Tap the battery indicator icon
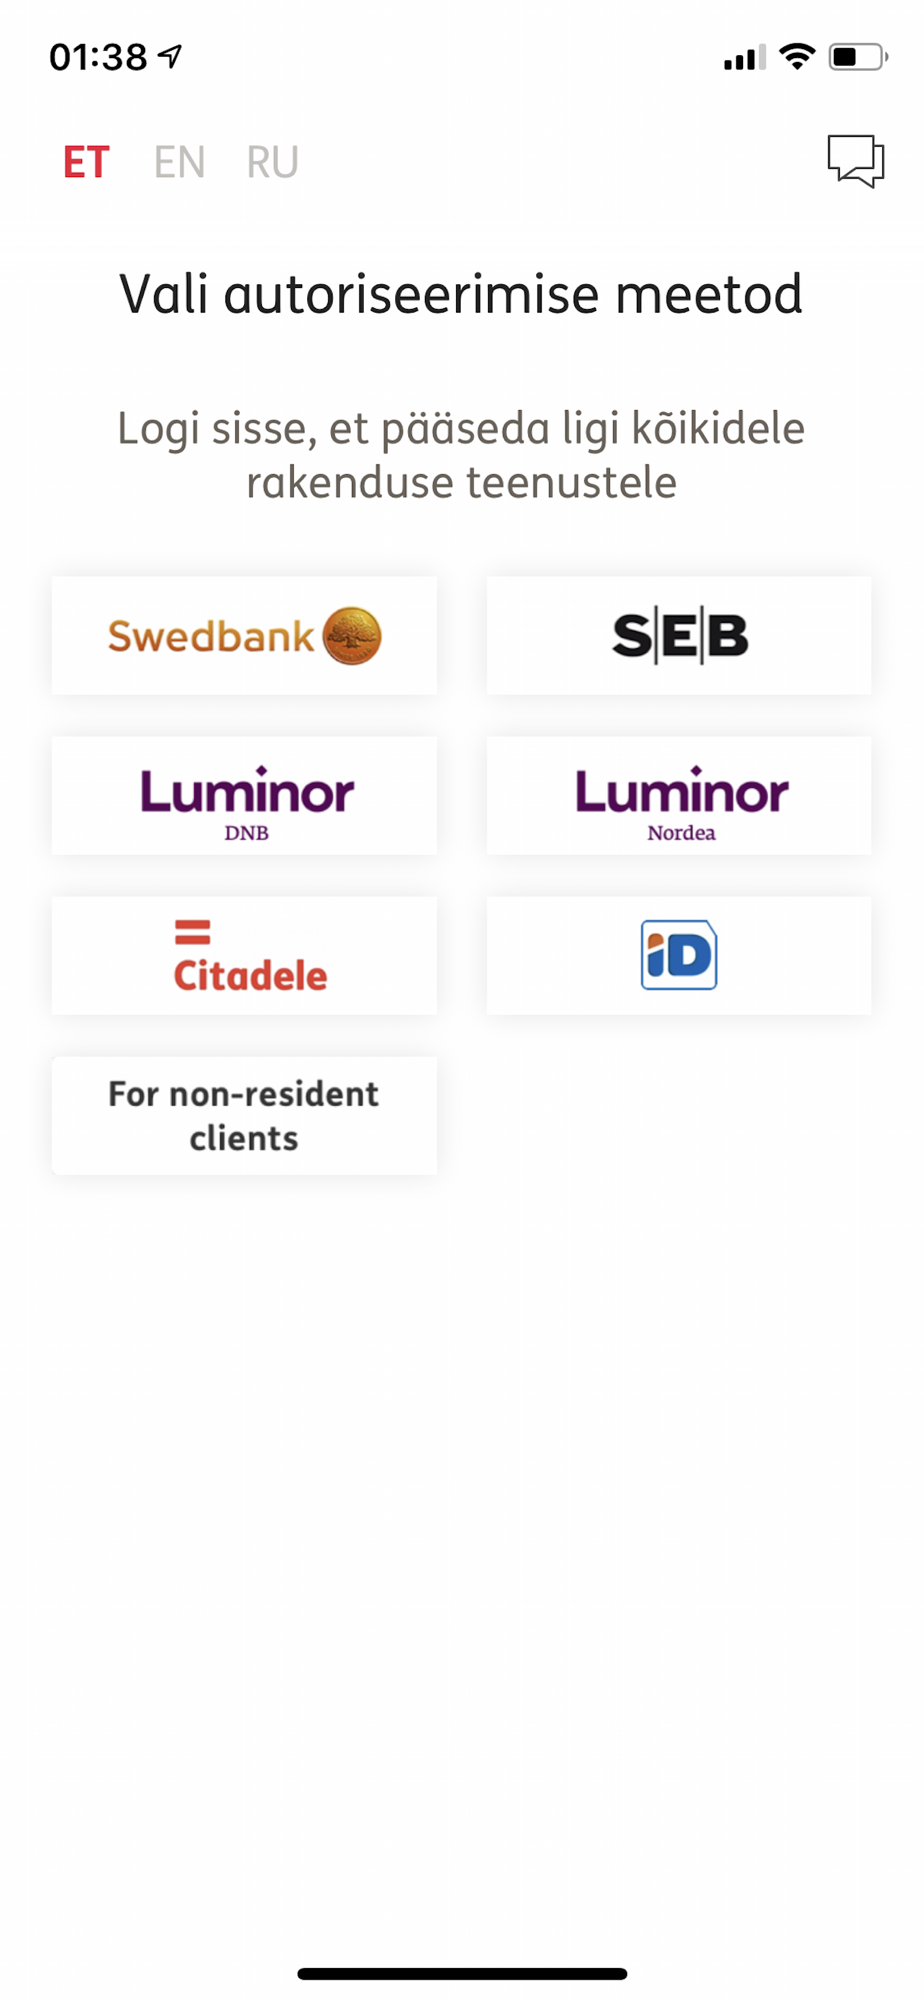 [858, 56]
